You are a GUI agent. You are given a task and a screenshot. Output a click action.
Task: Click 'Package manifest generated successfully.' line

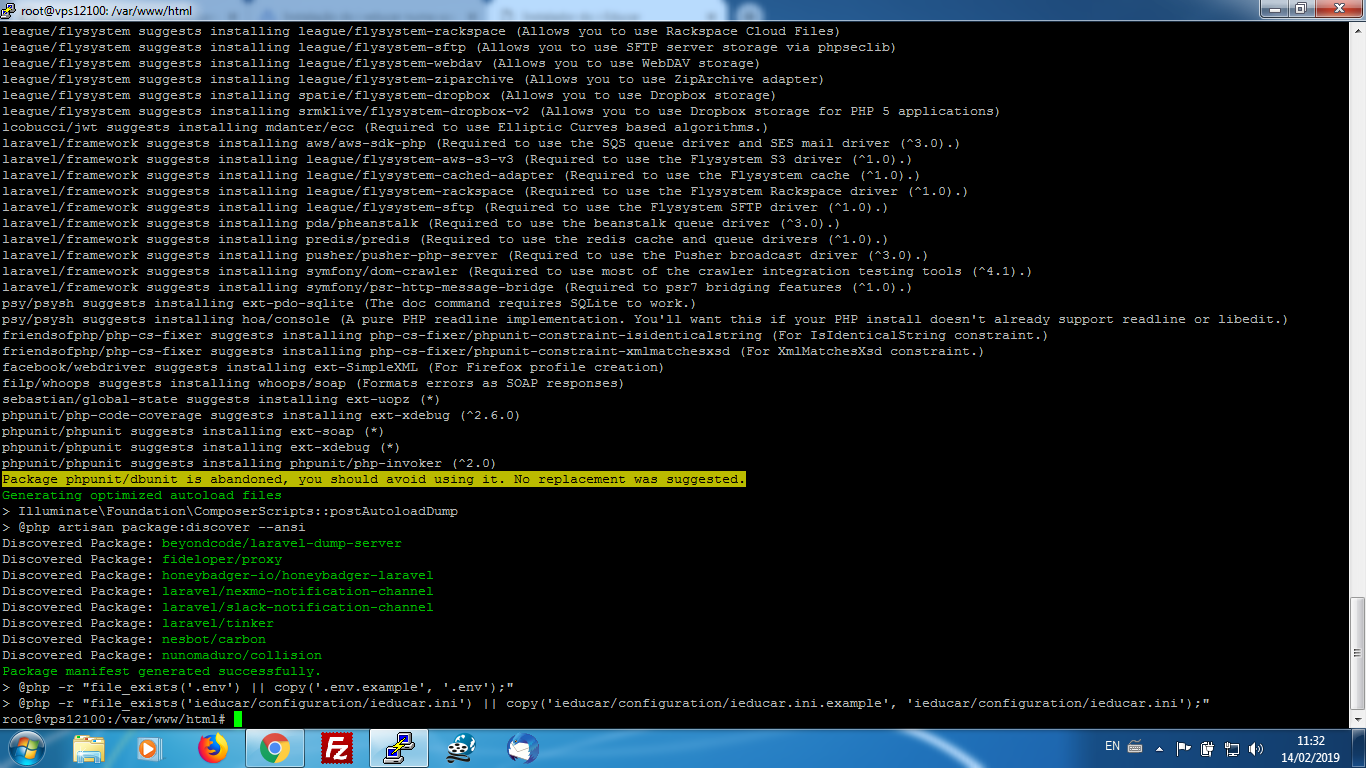(162, 671)
